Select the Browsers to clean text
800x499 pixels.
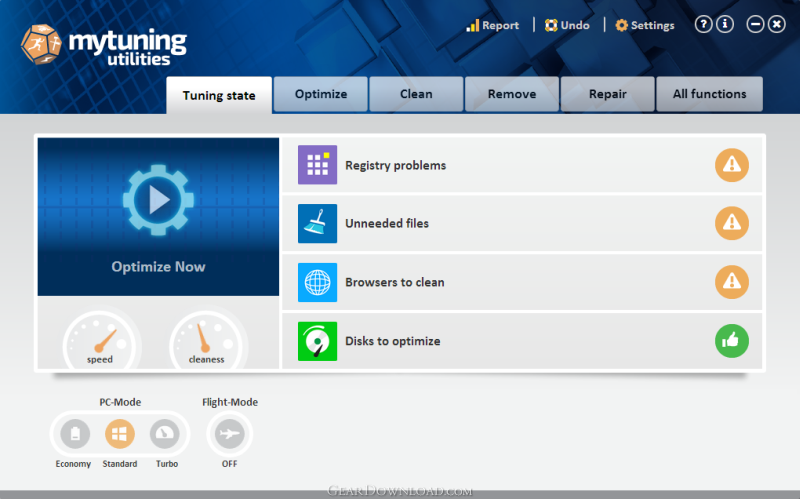[x=395, y=282]
